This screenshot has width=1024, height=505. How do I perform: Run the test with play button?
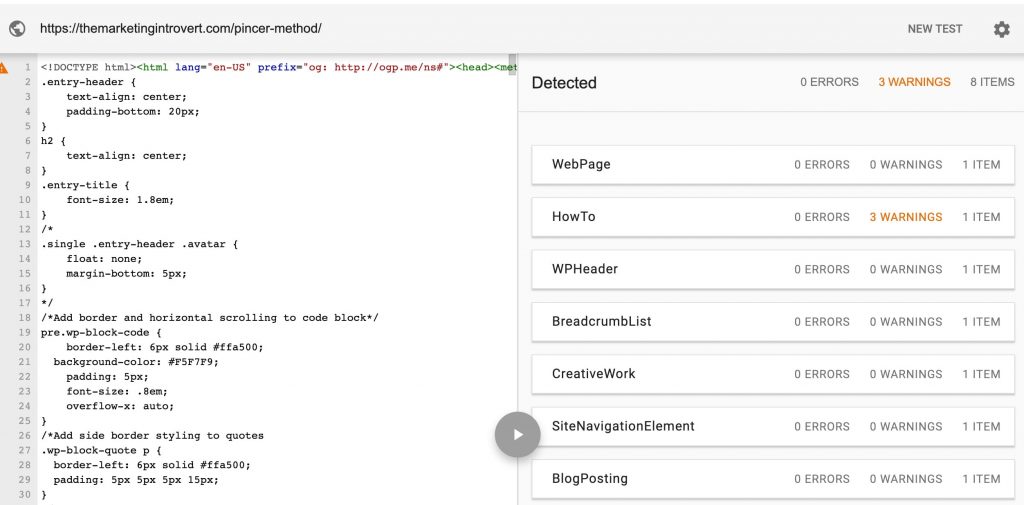pyautogui.click(x=517, y=434)
